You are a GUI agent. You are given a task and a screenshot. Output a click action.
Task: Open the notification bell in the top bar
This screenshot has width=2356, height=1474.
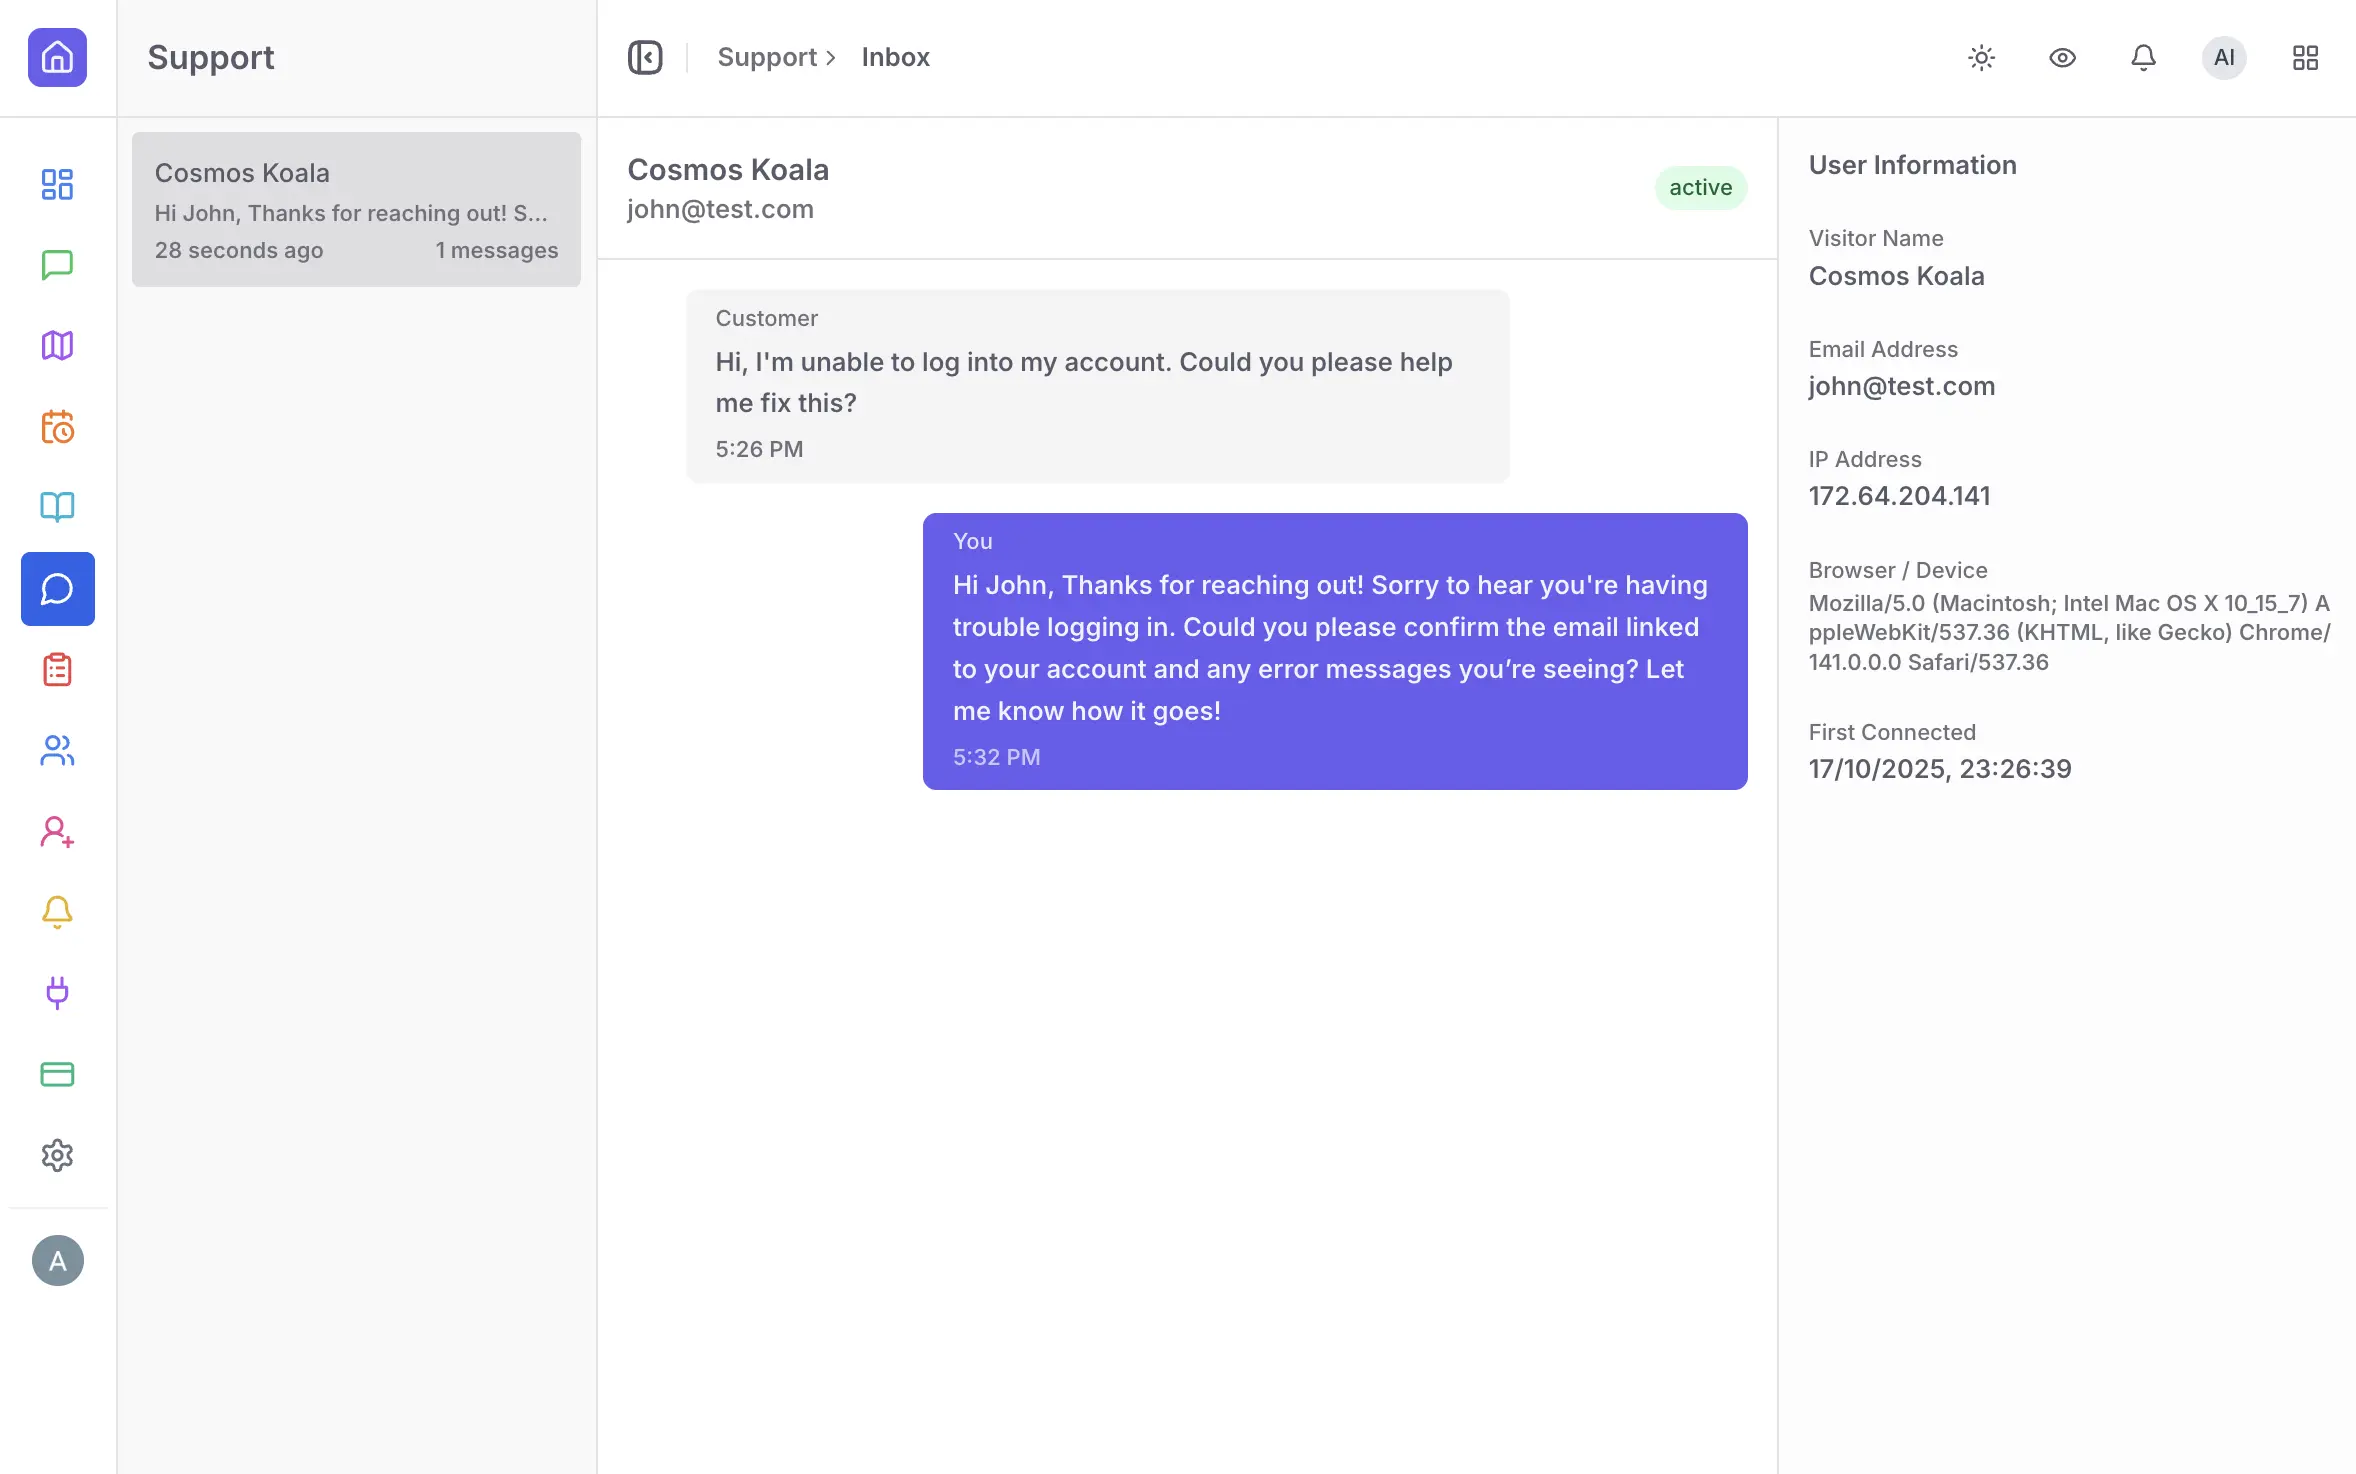[2141, 58]
